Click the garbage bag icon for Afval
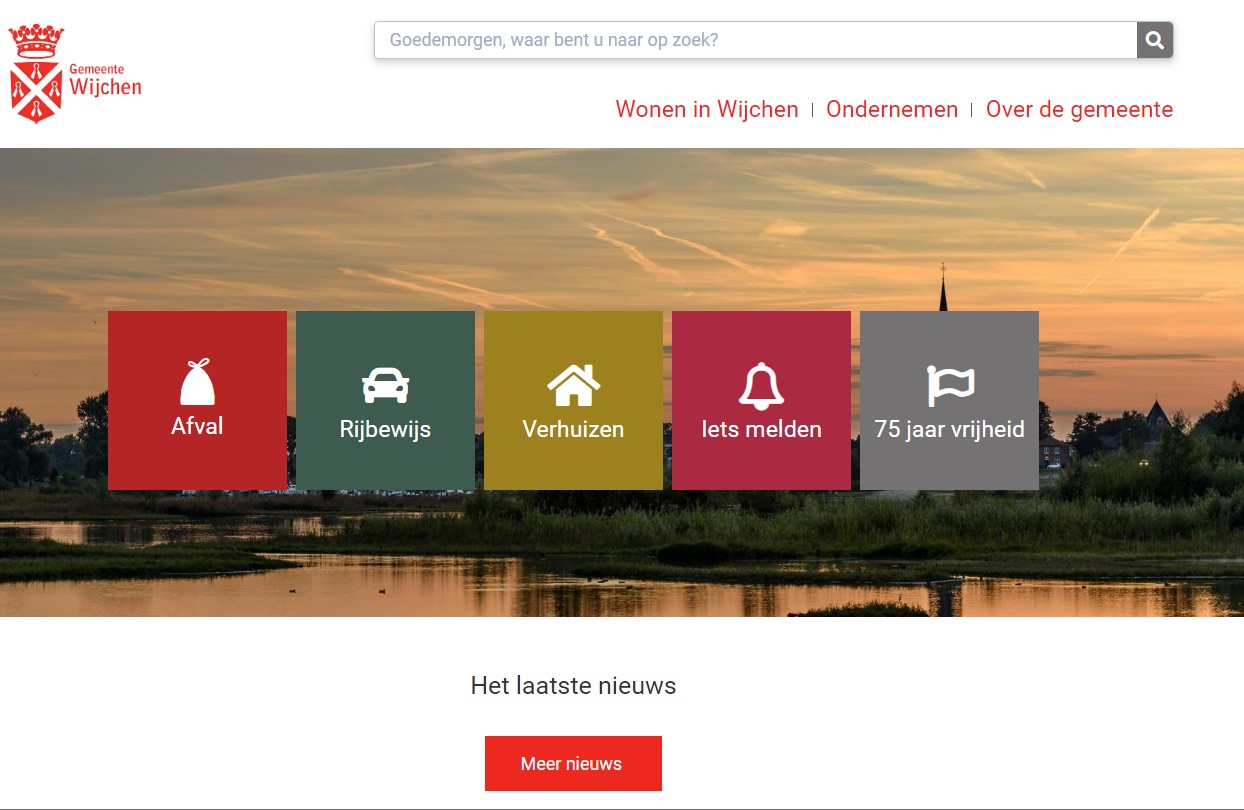The height and width of the screenshot is (810, 1244). pyautogui.click(x=197, y=382)
